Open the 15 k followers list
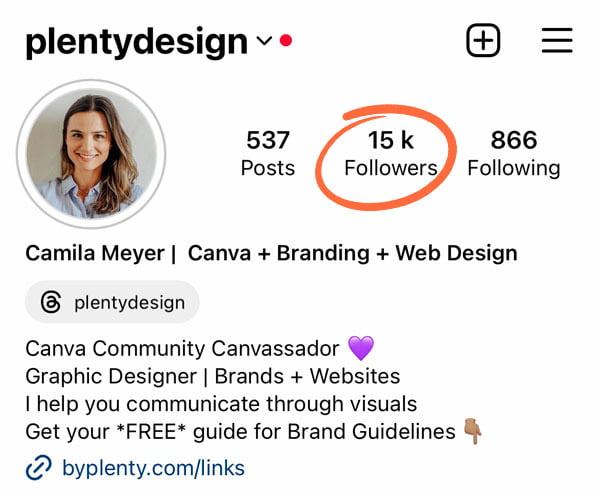This screenshot has height=496, width=600. point(391,153)
